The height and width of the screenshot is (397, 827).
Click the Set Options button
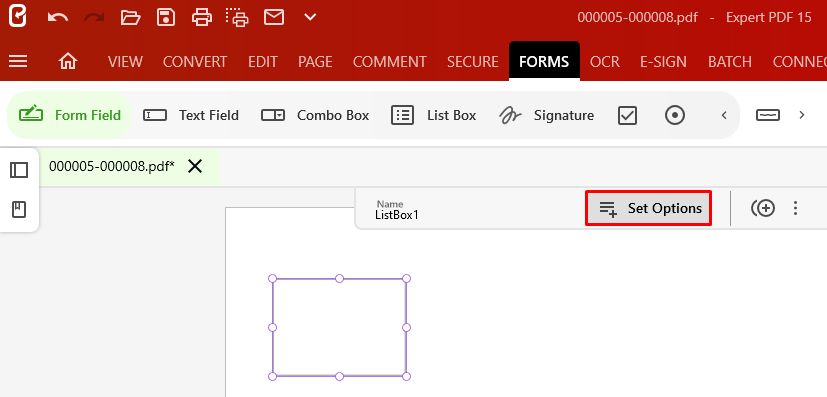649,208
